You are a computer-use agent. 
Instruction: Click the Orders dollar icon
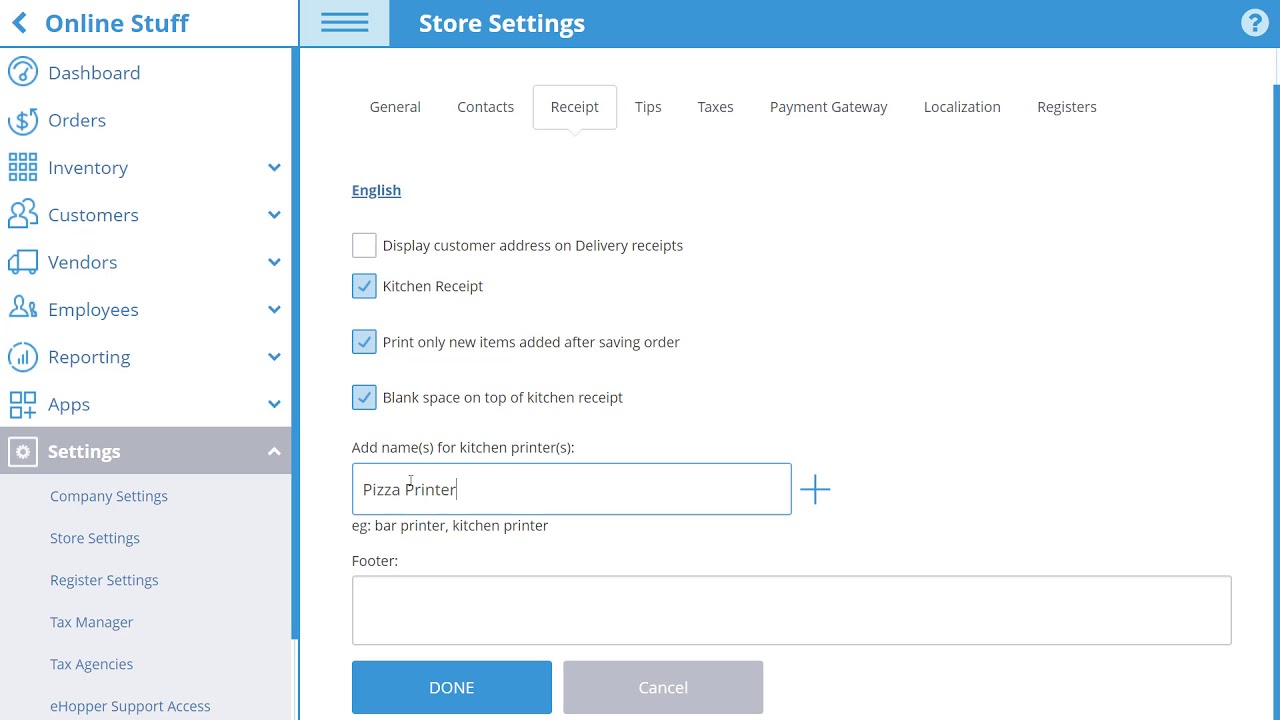[23, 120]
